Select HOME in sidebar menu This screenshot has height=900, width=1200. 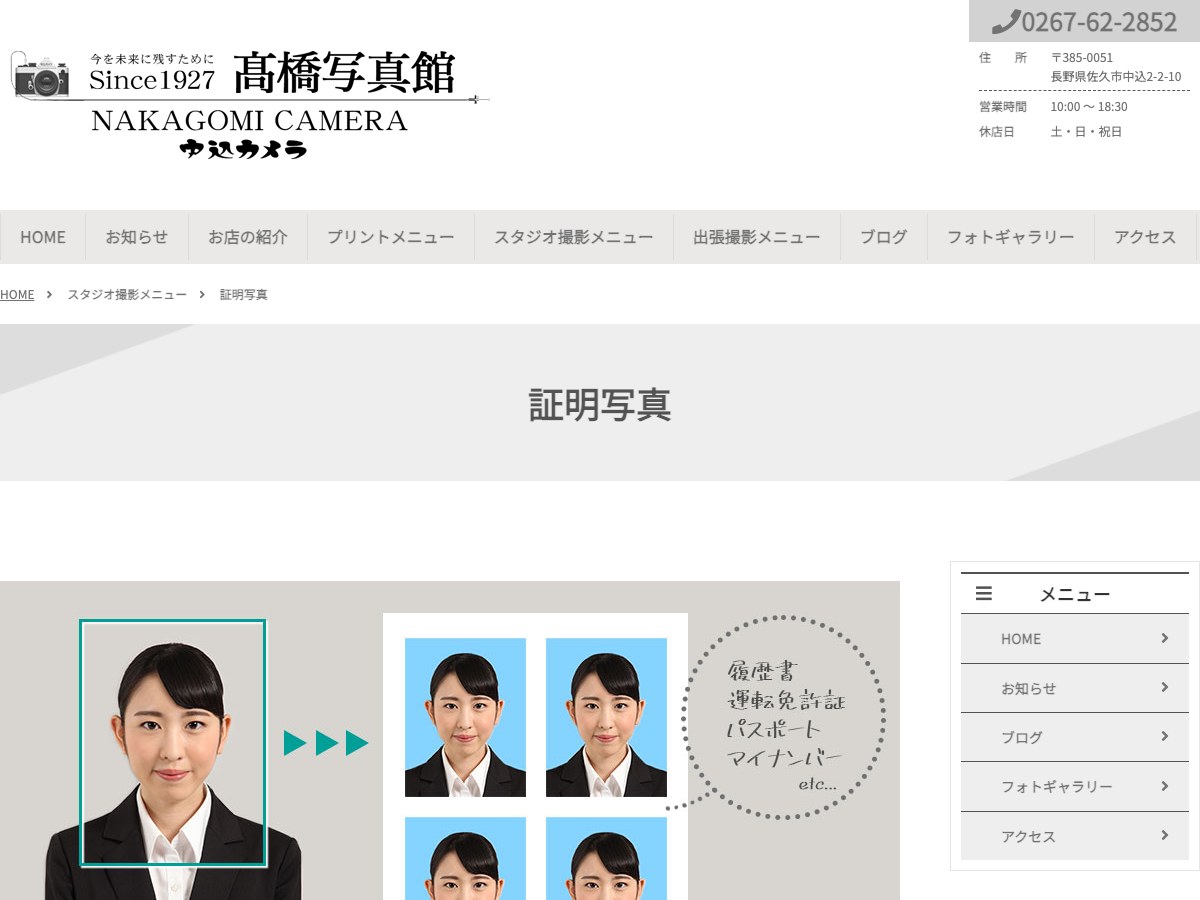(1075, 638)
